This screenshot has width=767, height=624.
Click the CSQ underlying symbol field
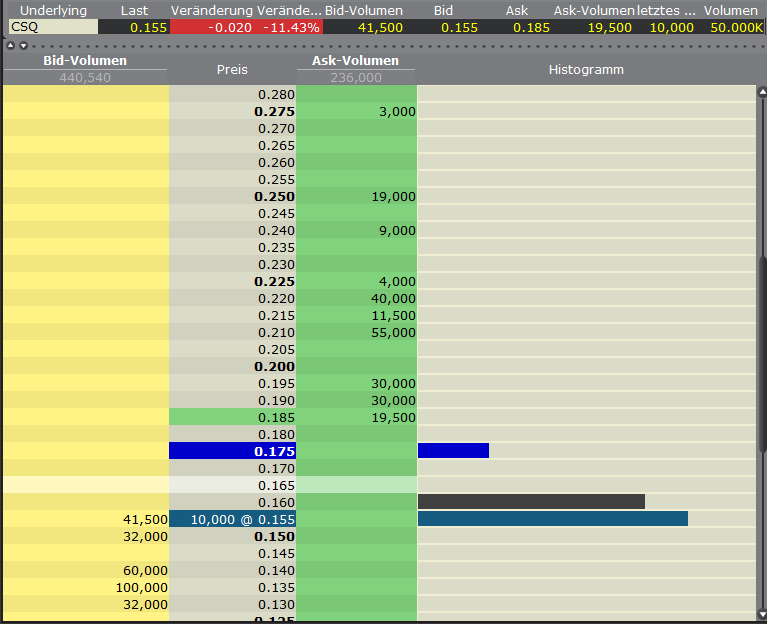point(50,27)
